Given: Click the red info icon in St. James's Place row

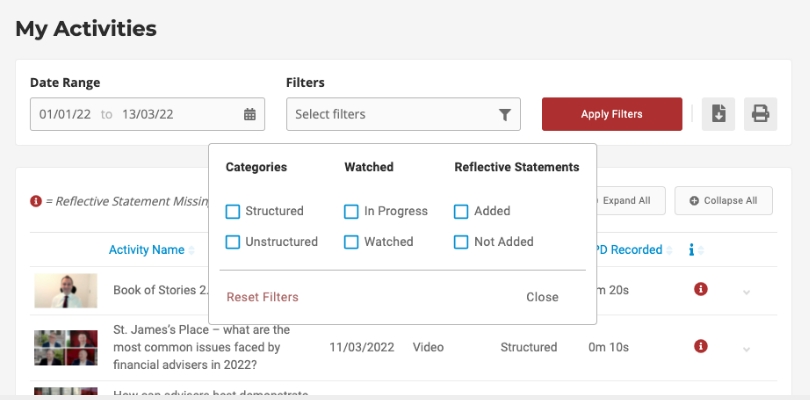Looking at the screenshot, I should [x=700, y=346].
